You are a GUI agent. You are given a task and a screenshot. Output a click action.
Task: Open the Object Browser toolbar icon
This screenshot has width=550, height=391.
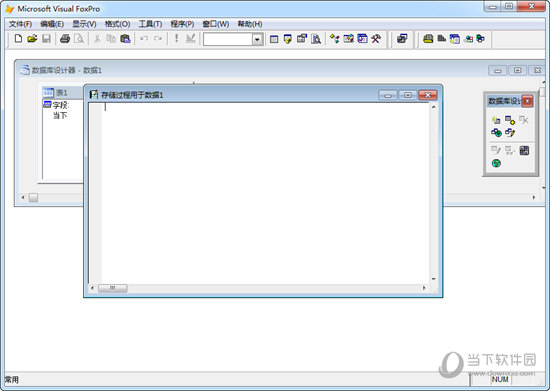tap(348, 39)
